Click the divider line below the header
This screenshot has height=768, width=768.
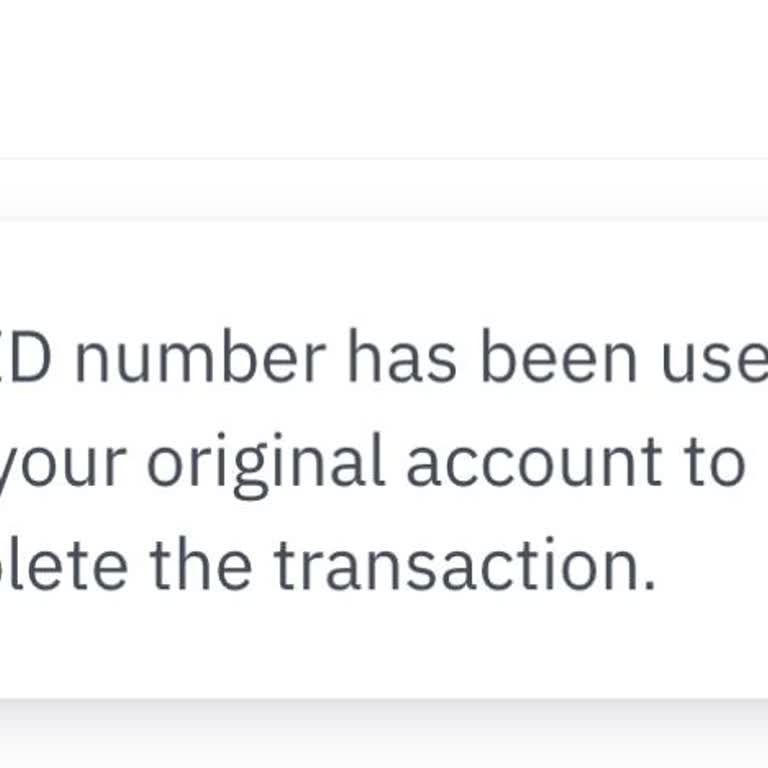tap(384, 158)
